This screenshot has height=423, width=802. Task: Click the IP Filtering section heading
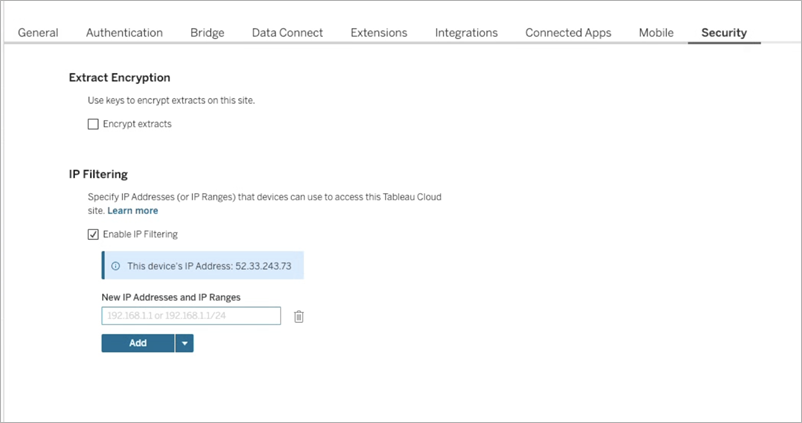98,174
